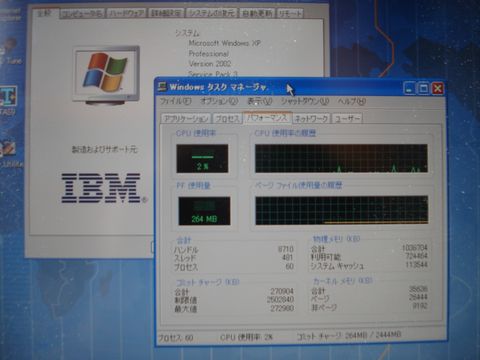
Task: Click the CPU usage history graph
Action: tap(341, 158)
